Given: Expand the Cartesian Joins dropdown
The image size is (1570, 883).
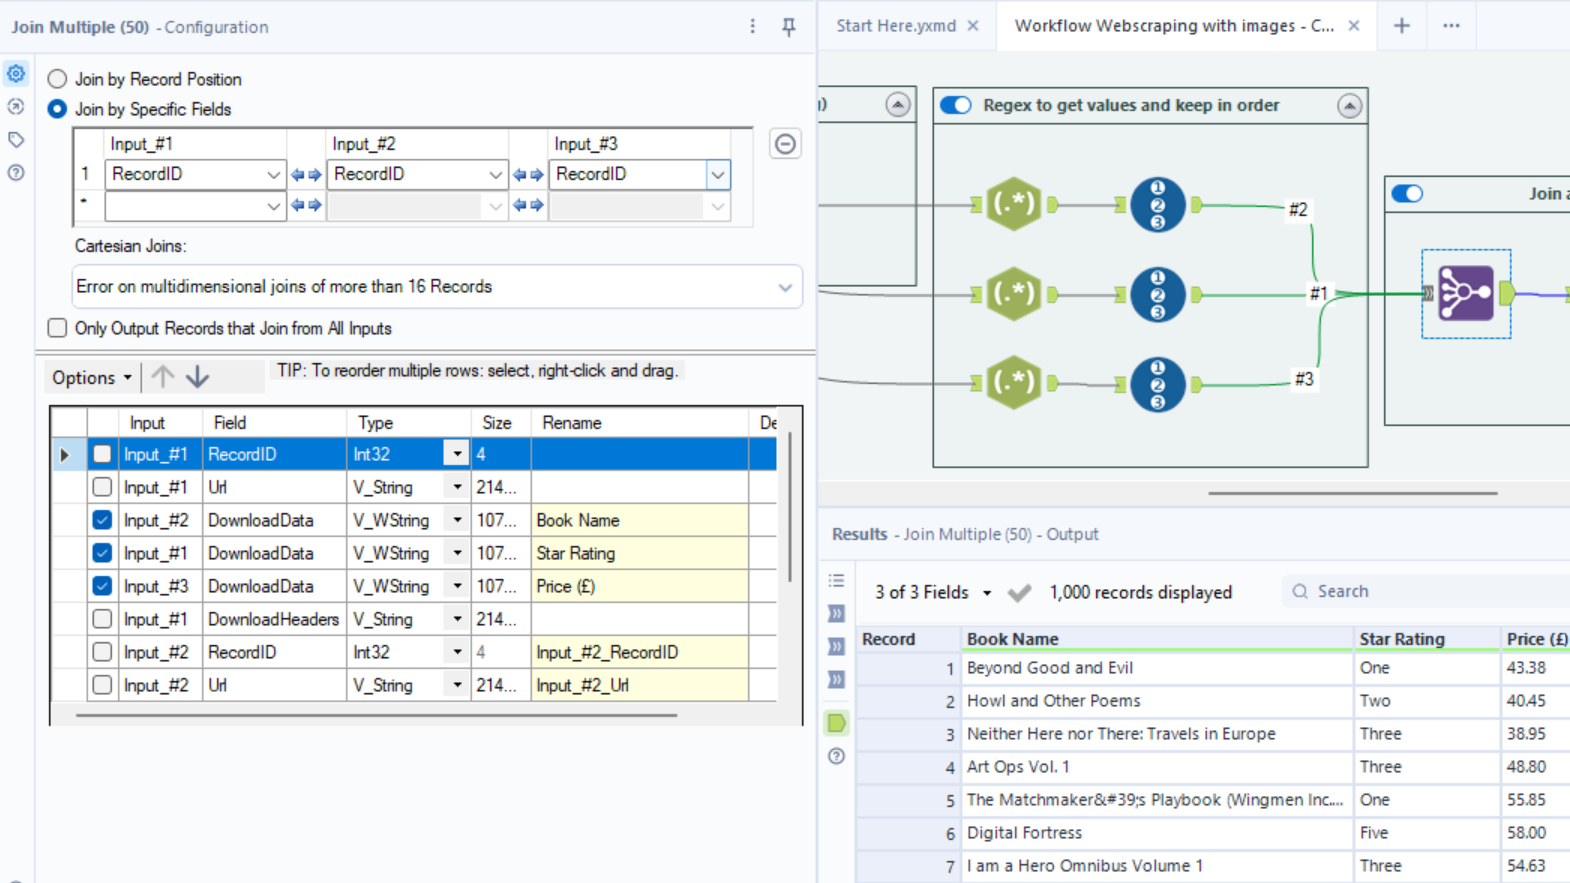Looking at the screenshot, I should [x=784, y=287].
